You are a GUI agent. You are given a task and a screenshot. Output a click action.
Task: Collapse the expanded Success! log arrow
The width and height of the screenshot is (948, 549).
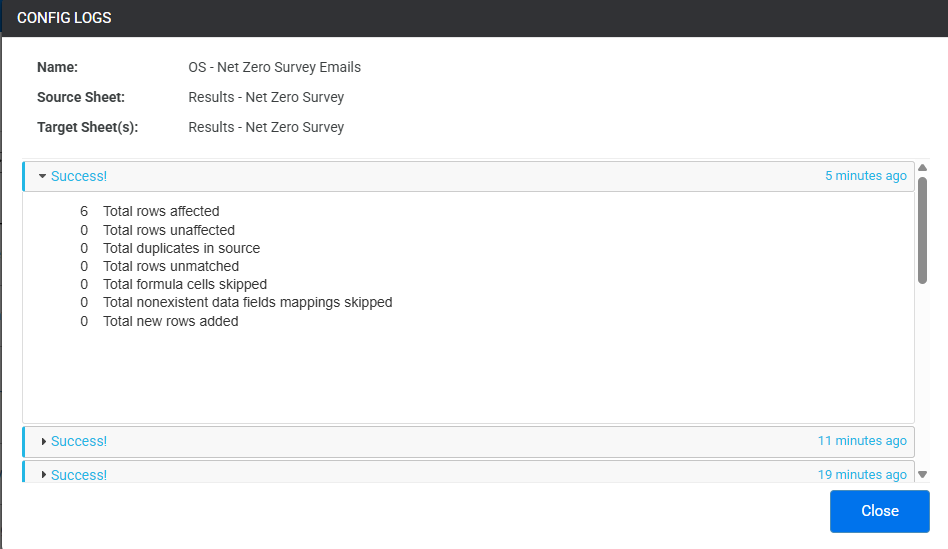(42, 176)
